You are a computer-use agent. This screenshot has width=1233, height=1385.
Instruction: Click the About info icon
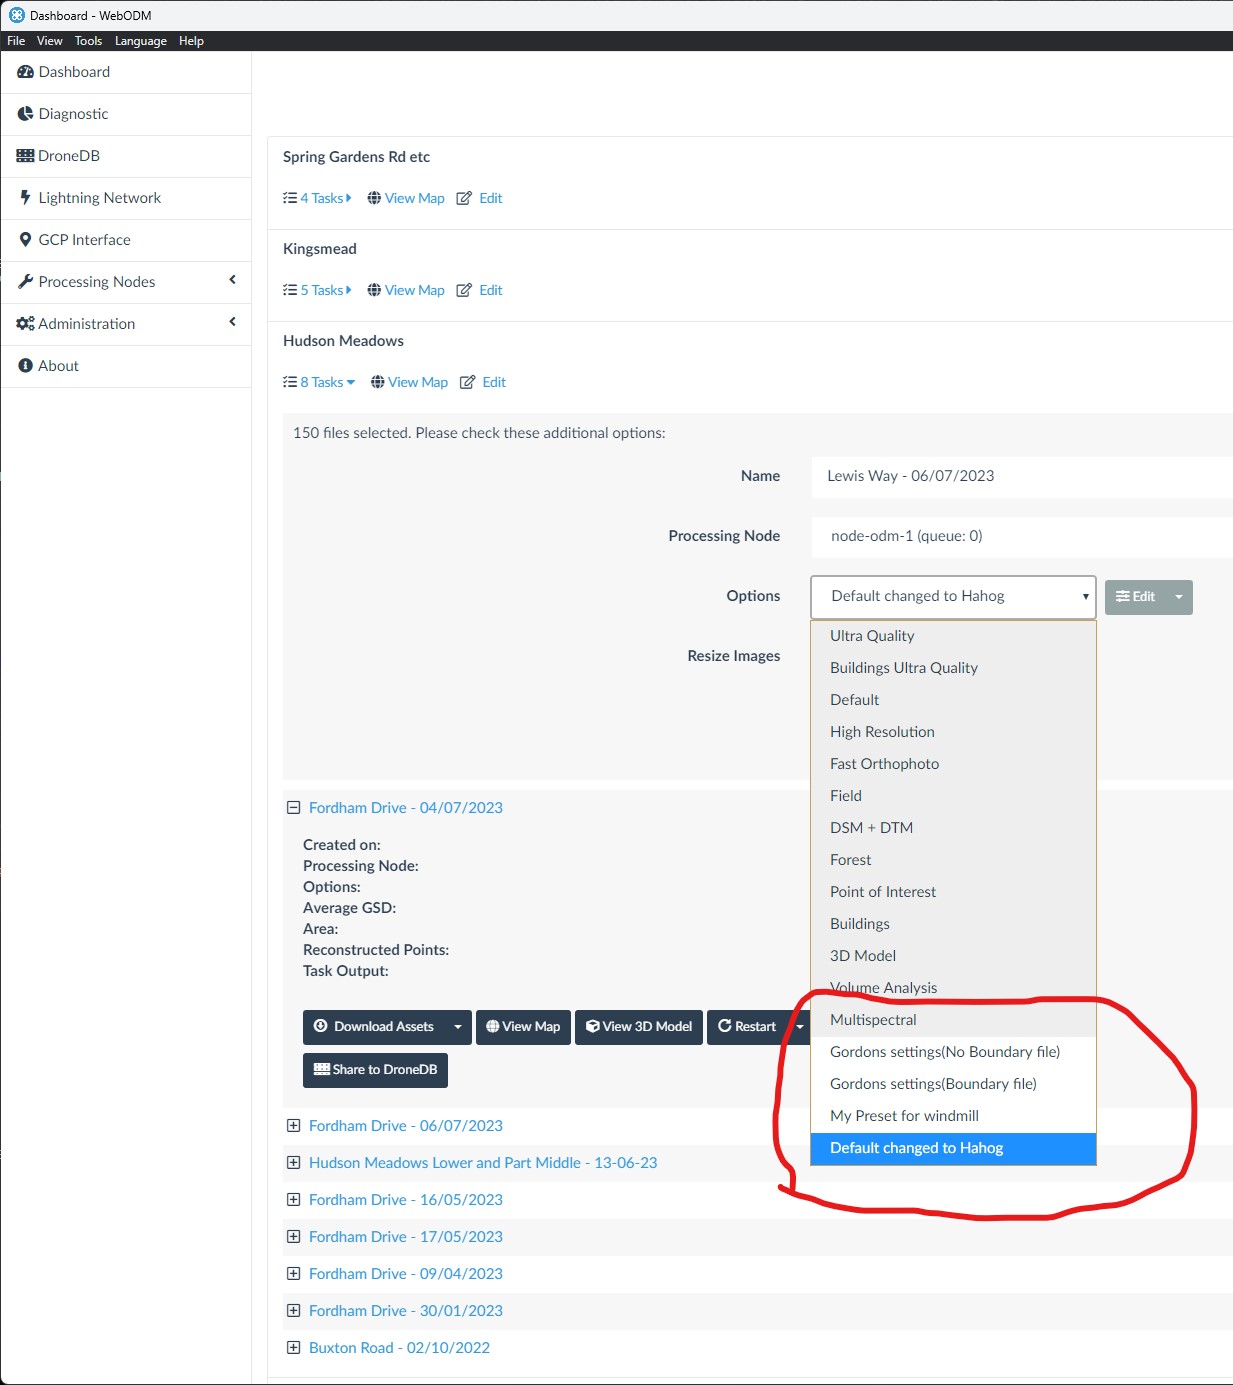coord(25,365)
